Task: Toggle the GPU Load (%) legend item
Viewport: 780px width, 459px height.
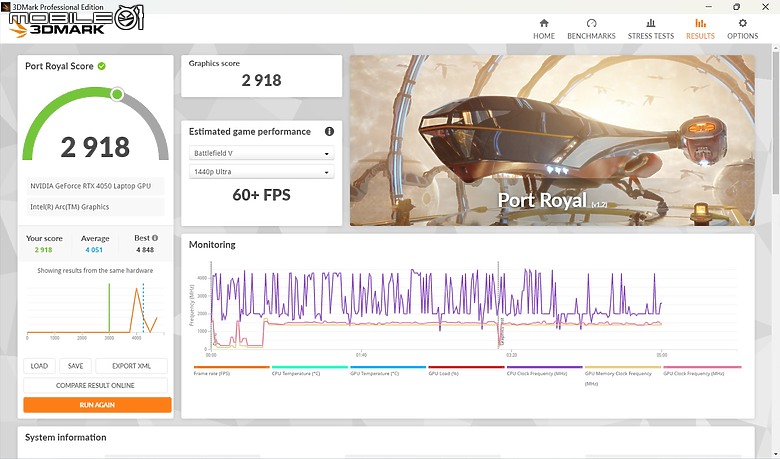Action: click(466, 371)
